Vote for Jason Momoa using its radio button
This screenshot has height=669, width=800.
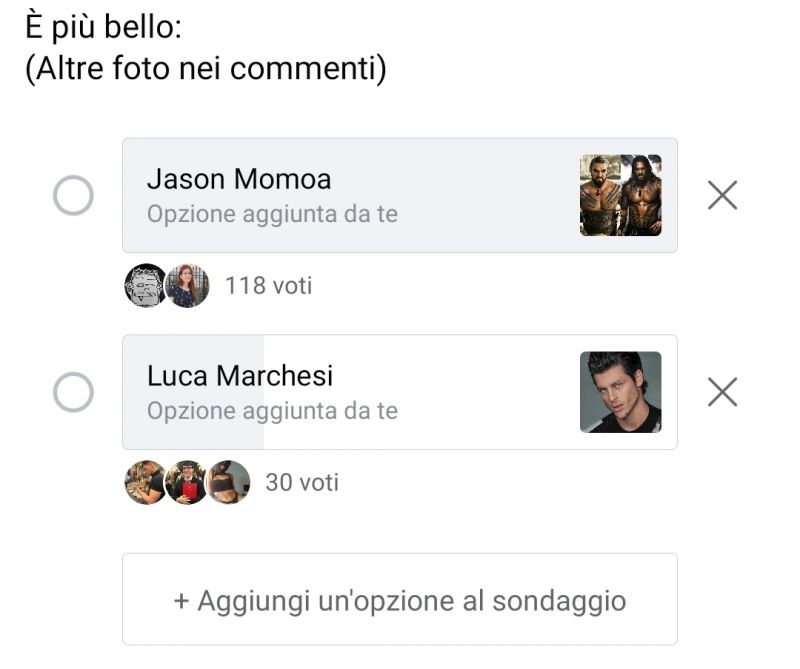coord(73,196)
